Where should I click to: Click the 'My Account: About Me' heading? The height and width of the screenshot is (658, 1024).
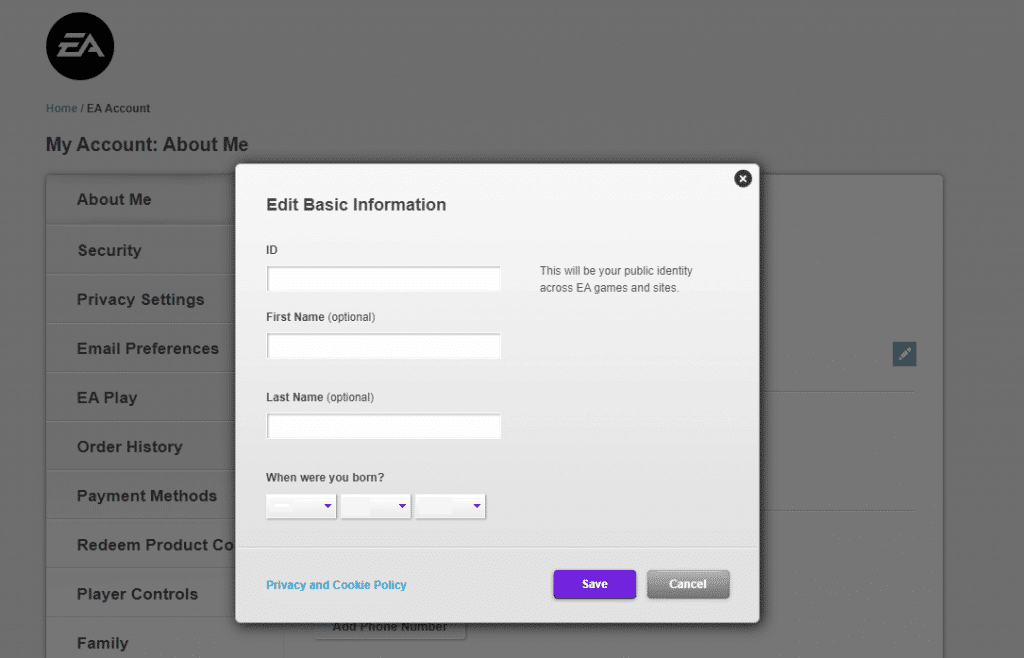(x=147, y=144)
